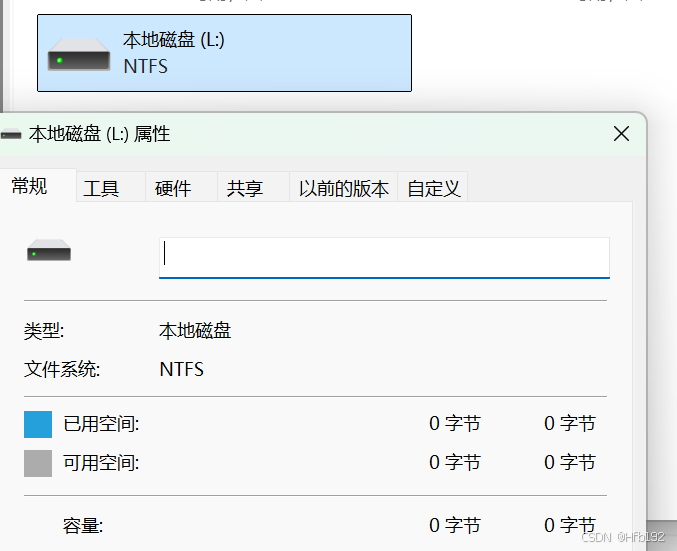The image size is (677, 551).
Task: Click the drive icon beside the name field
Action: pyautogui.click(x=49, y=250)
